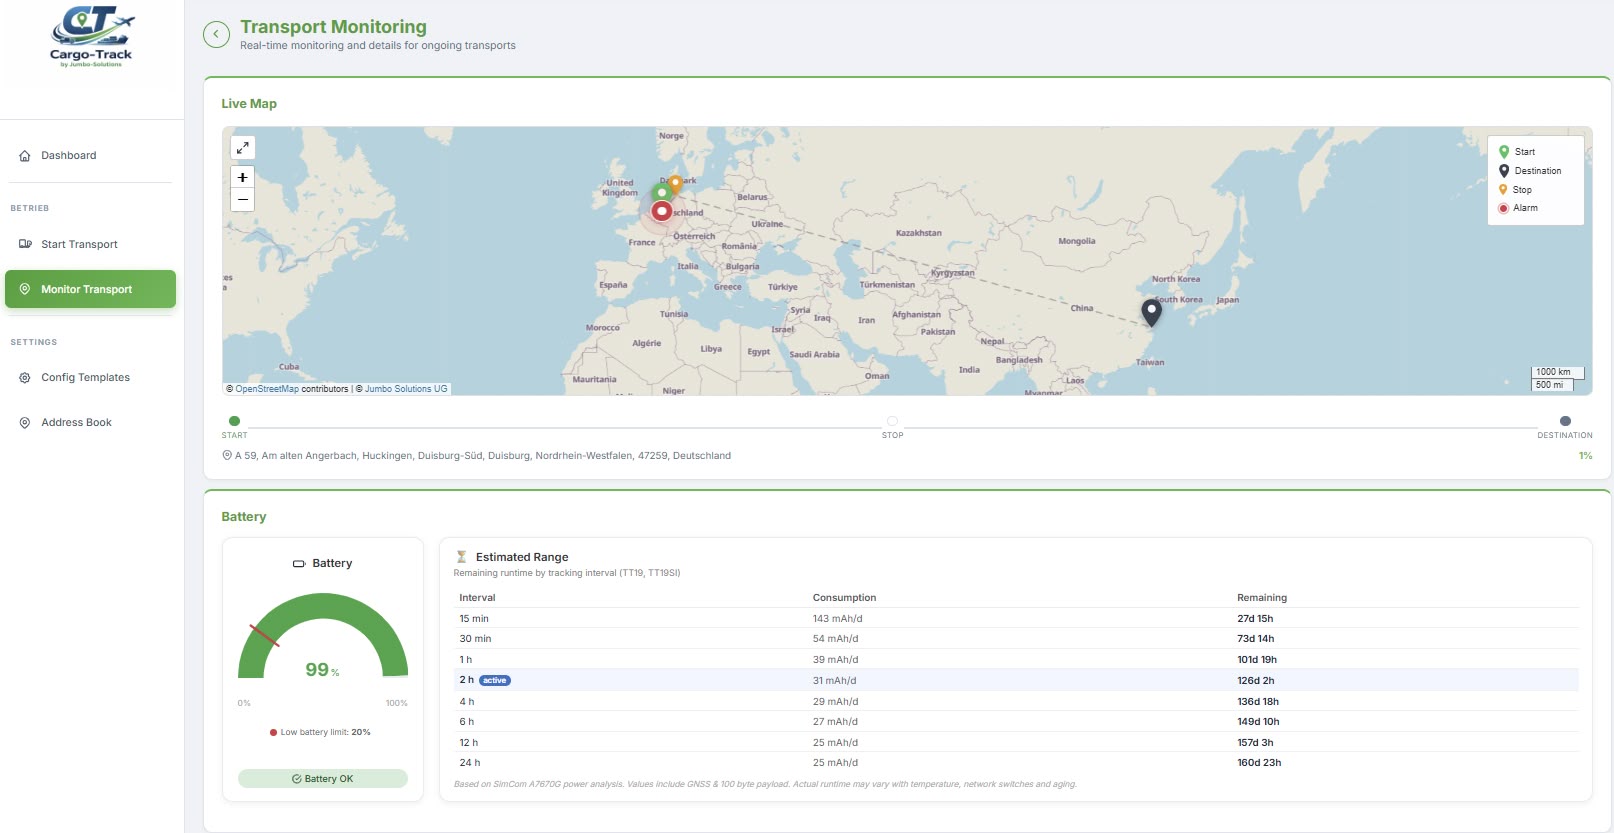The height and width of the screenshot is (833, 1614).
Task: Click the battery icon in Battery card
Action: click(298, 564)
